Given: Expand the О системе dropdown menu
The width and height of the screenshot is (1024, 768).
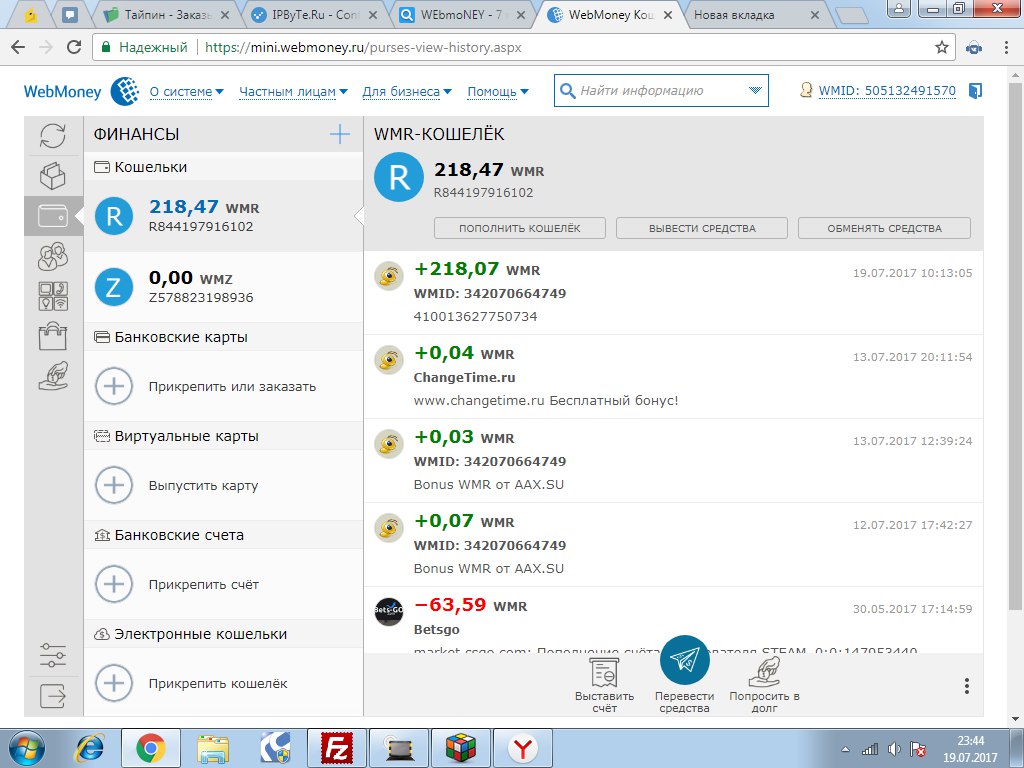Looking at the screenshot, I should click(x=186, y=92).
